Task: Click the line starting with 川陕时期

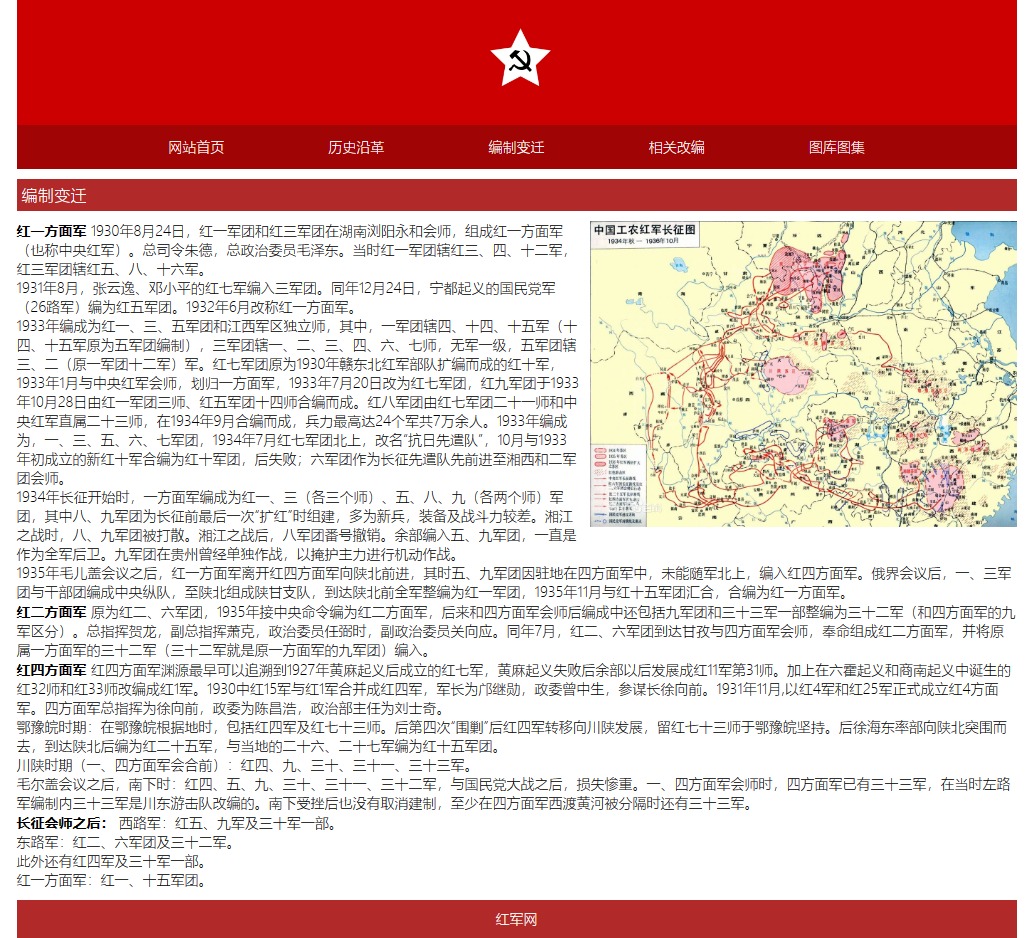Action: click(240, 765)
